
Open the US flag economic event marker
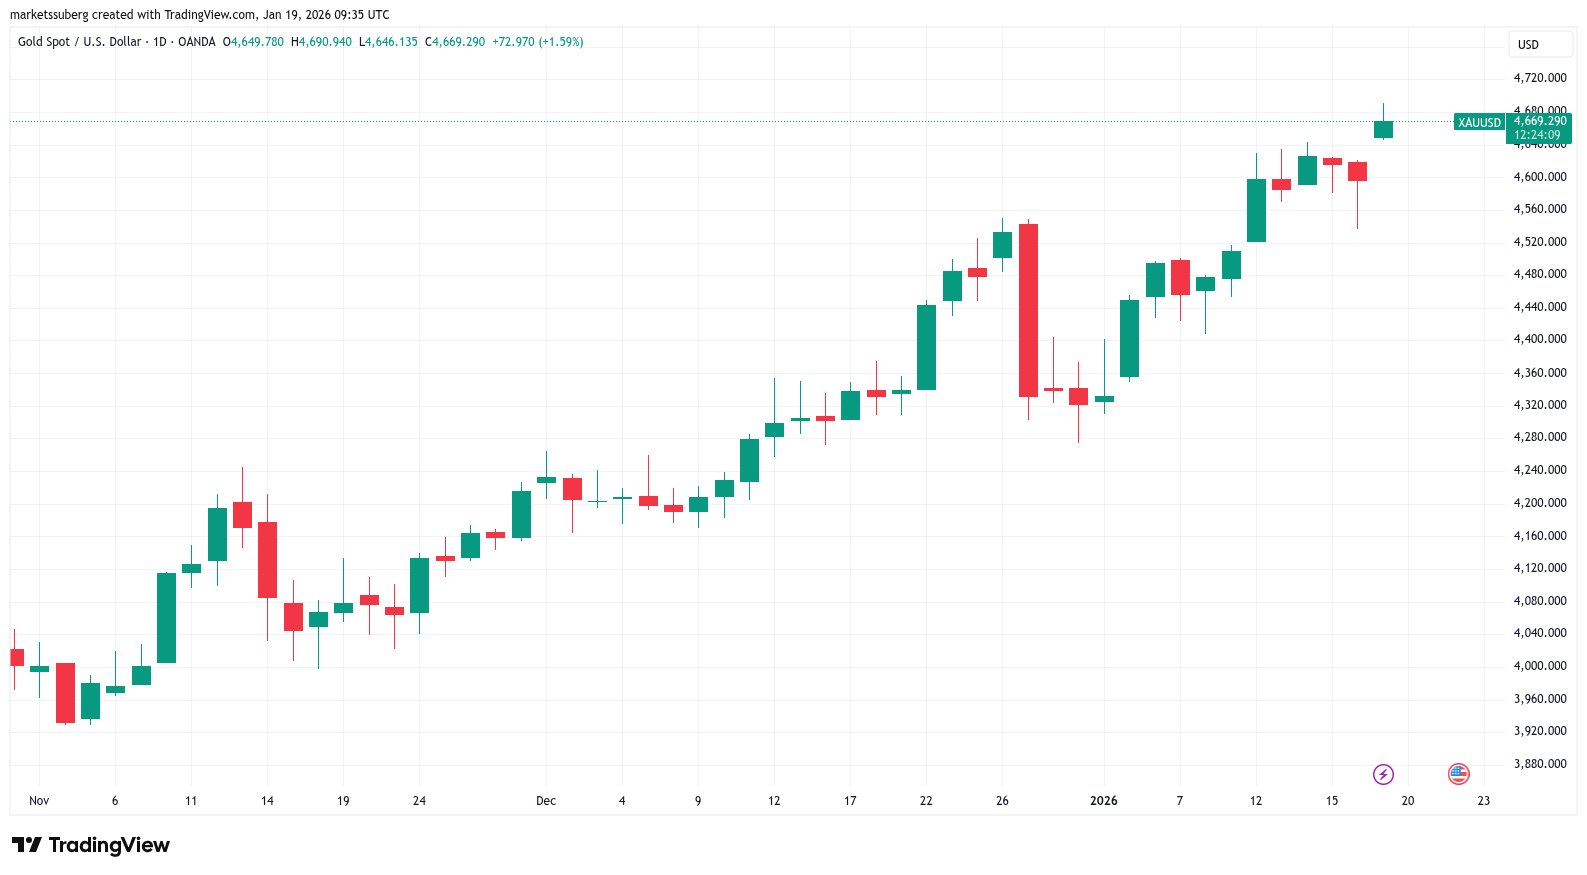coord(1459,774)
